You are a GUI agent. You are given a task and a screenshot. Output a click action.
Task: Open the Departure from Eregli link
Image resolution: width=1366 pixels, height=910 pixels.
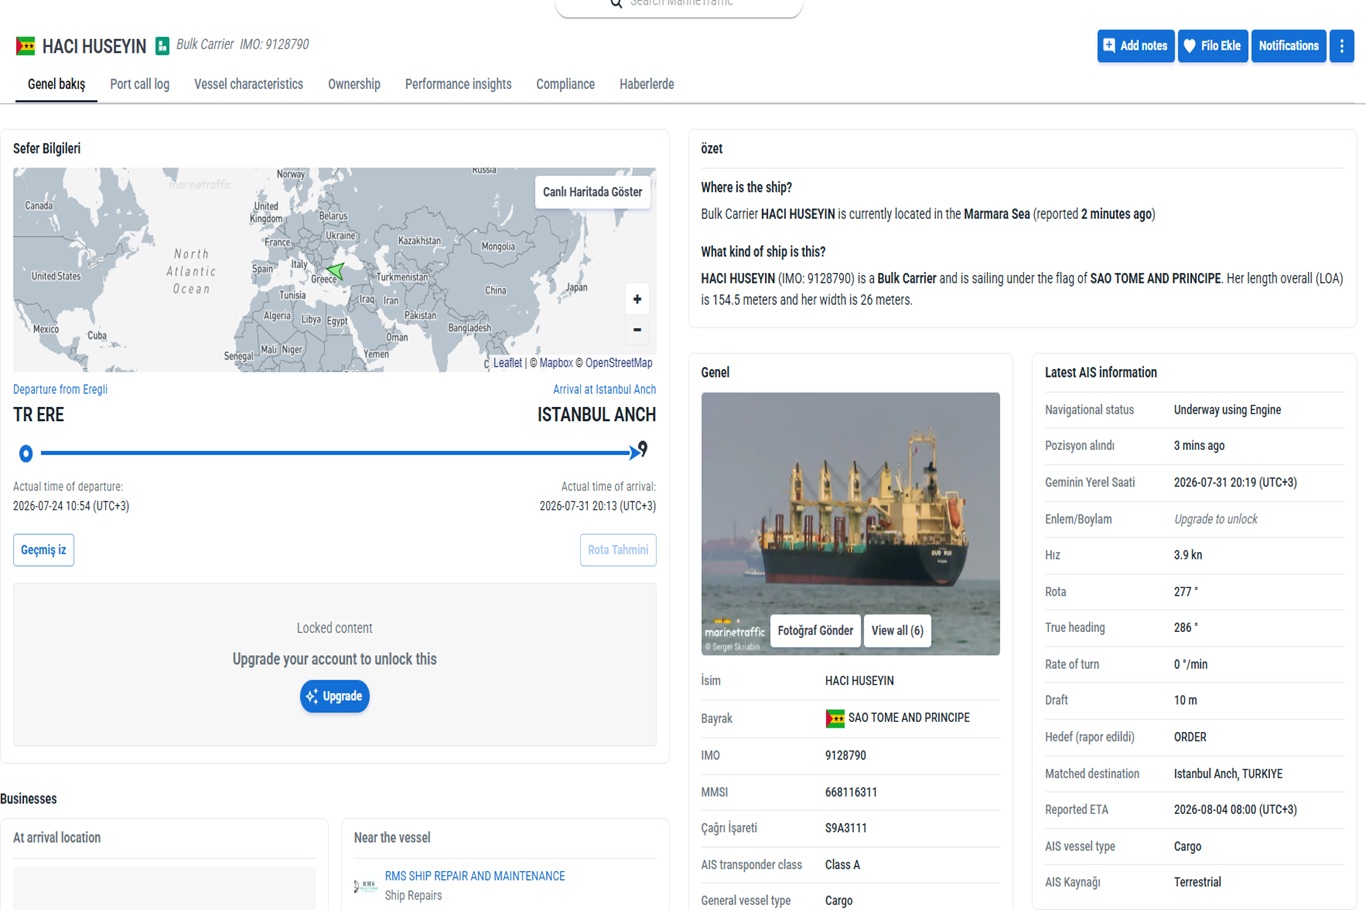point(60,390)
